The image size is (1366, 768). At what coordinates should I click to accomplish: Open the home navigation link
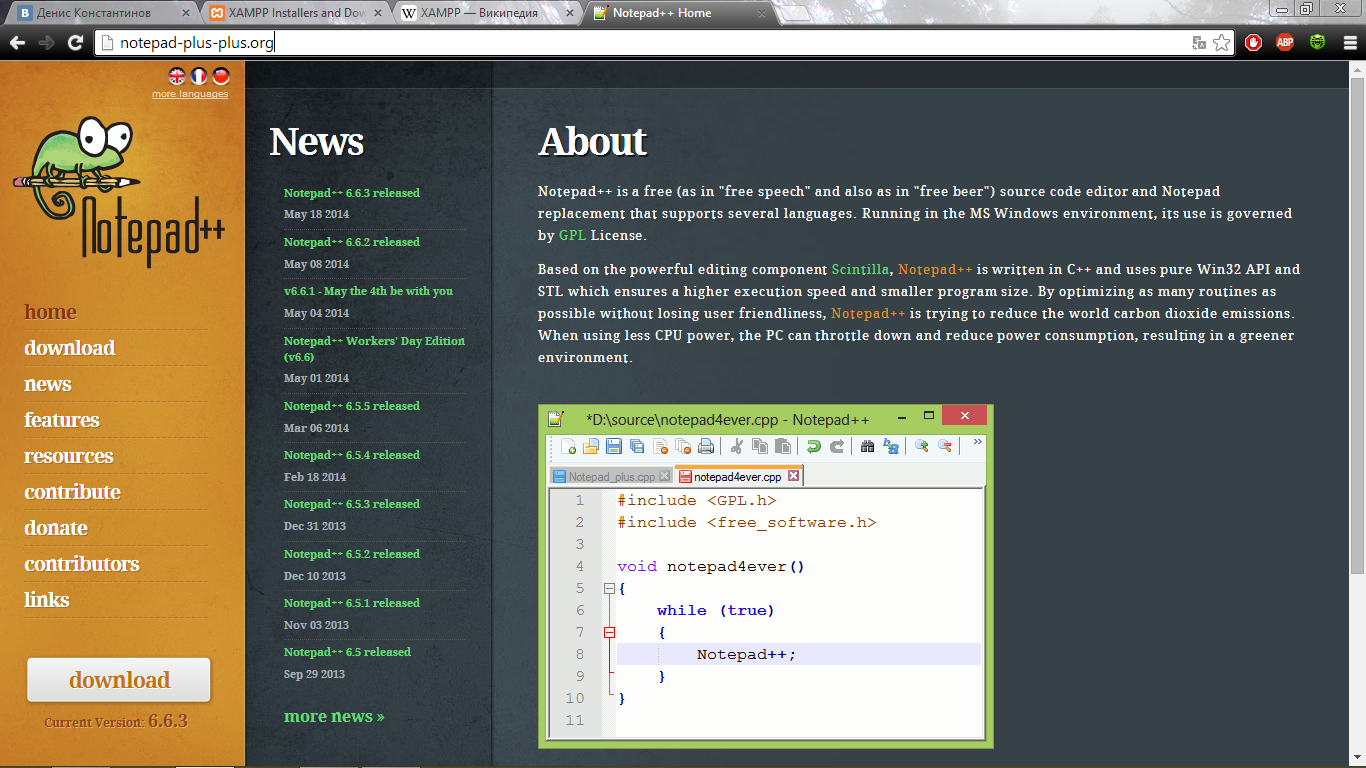pos(50,312)
